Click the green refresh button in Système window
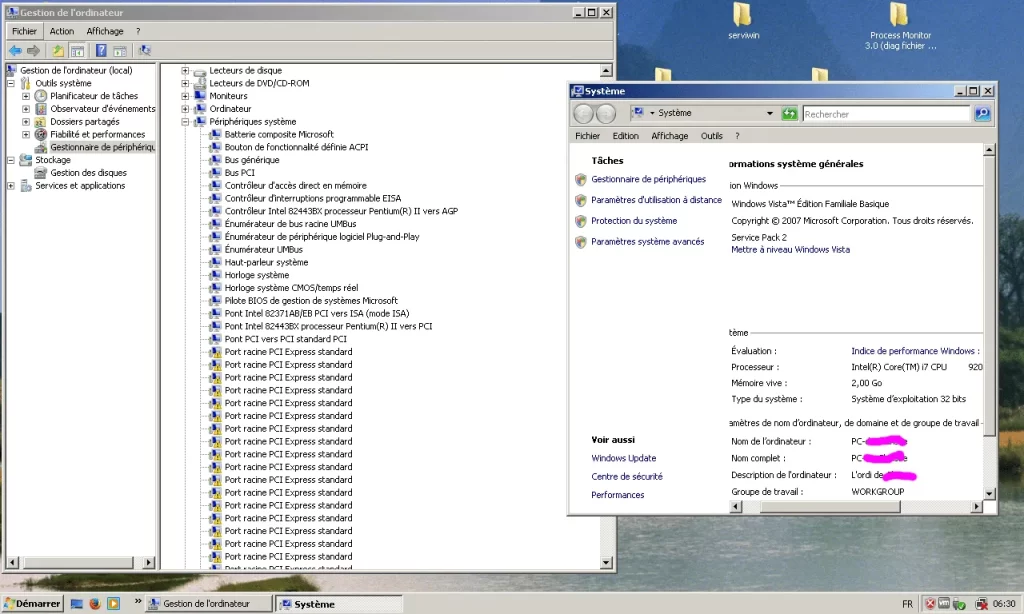Image resolution: width=1024 pixels, height=614 pixels. pyautogui.click(x=790, y=114)
